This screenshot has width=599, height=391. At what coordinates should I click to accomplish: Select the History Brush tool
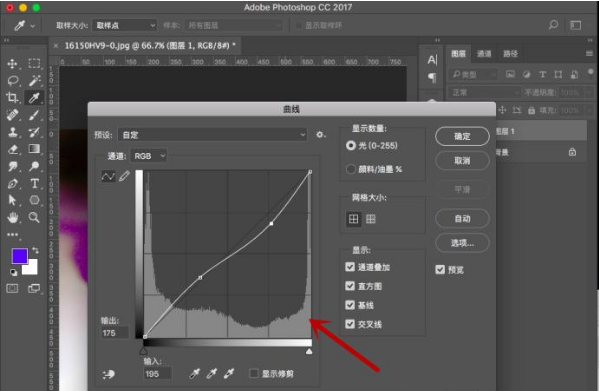[34, 132]
